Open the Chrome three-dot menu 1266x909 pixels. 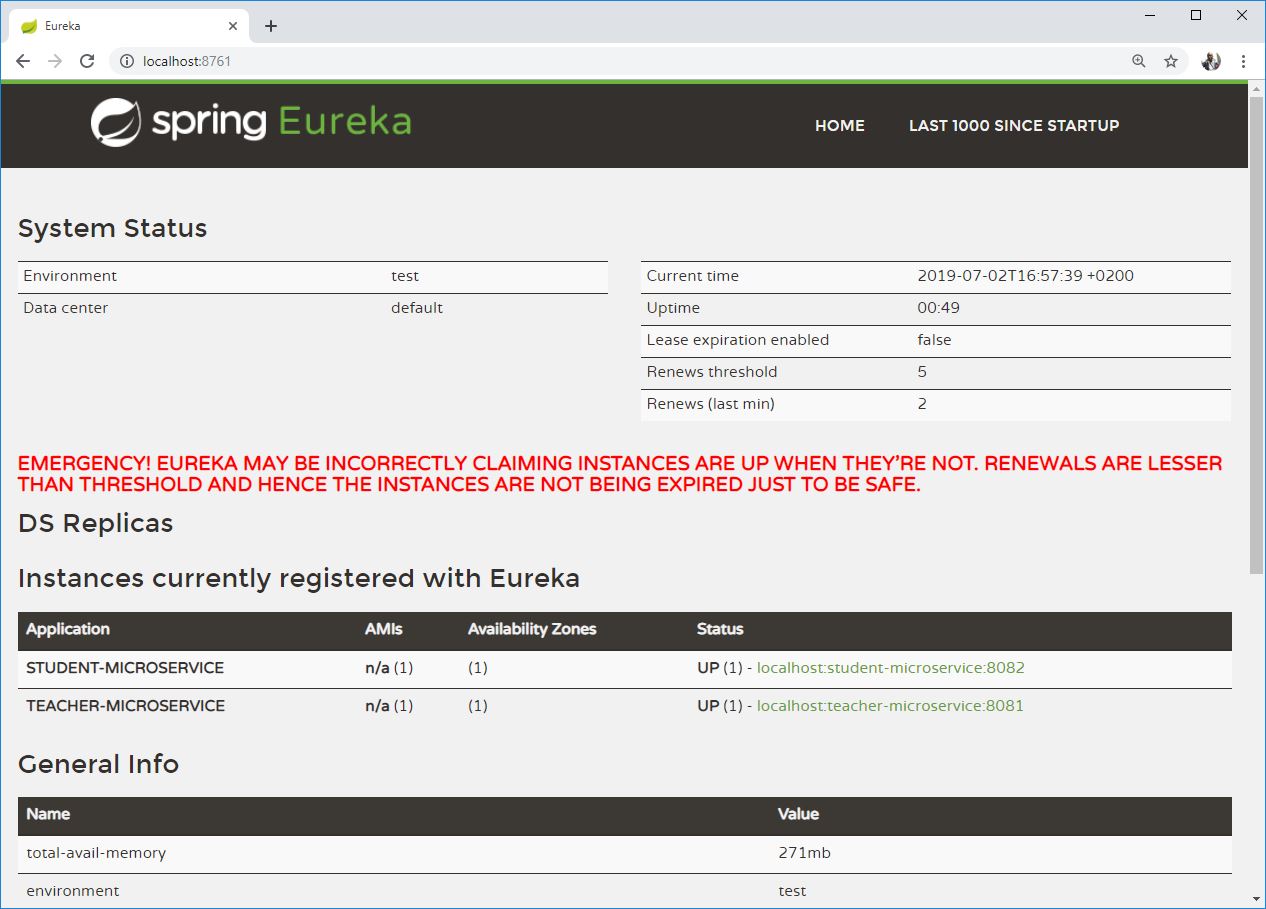click(1244, 61)
